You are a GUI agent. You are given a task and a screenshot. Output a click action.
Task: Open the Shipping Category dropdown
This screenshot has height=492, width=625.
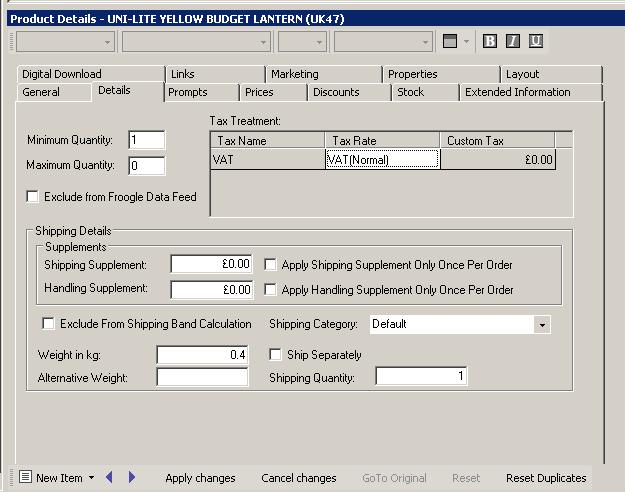coord(541,325)
